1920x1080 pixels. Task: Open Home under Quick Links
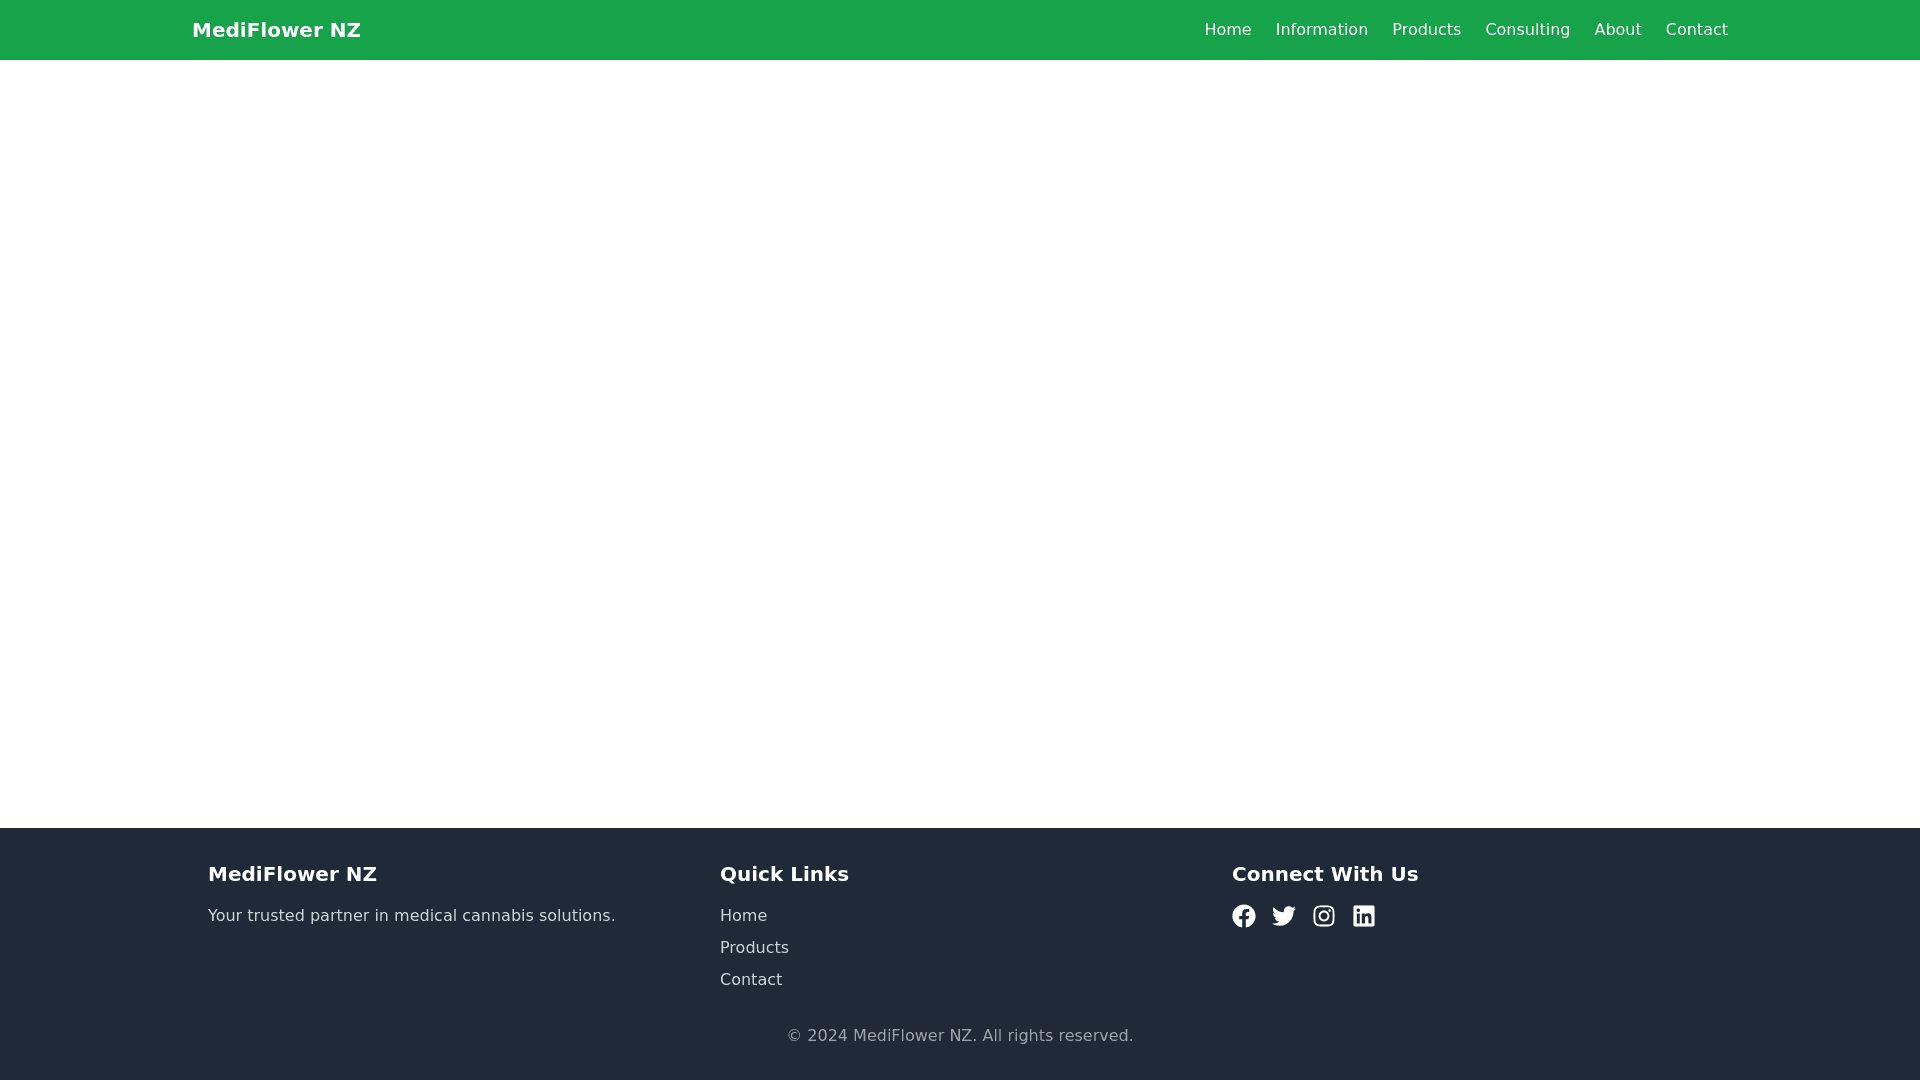click(743, 915)
